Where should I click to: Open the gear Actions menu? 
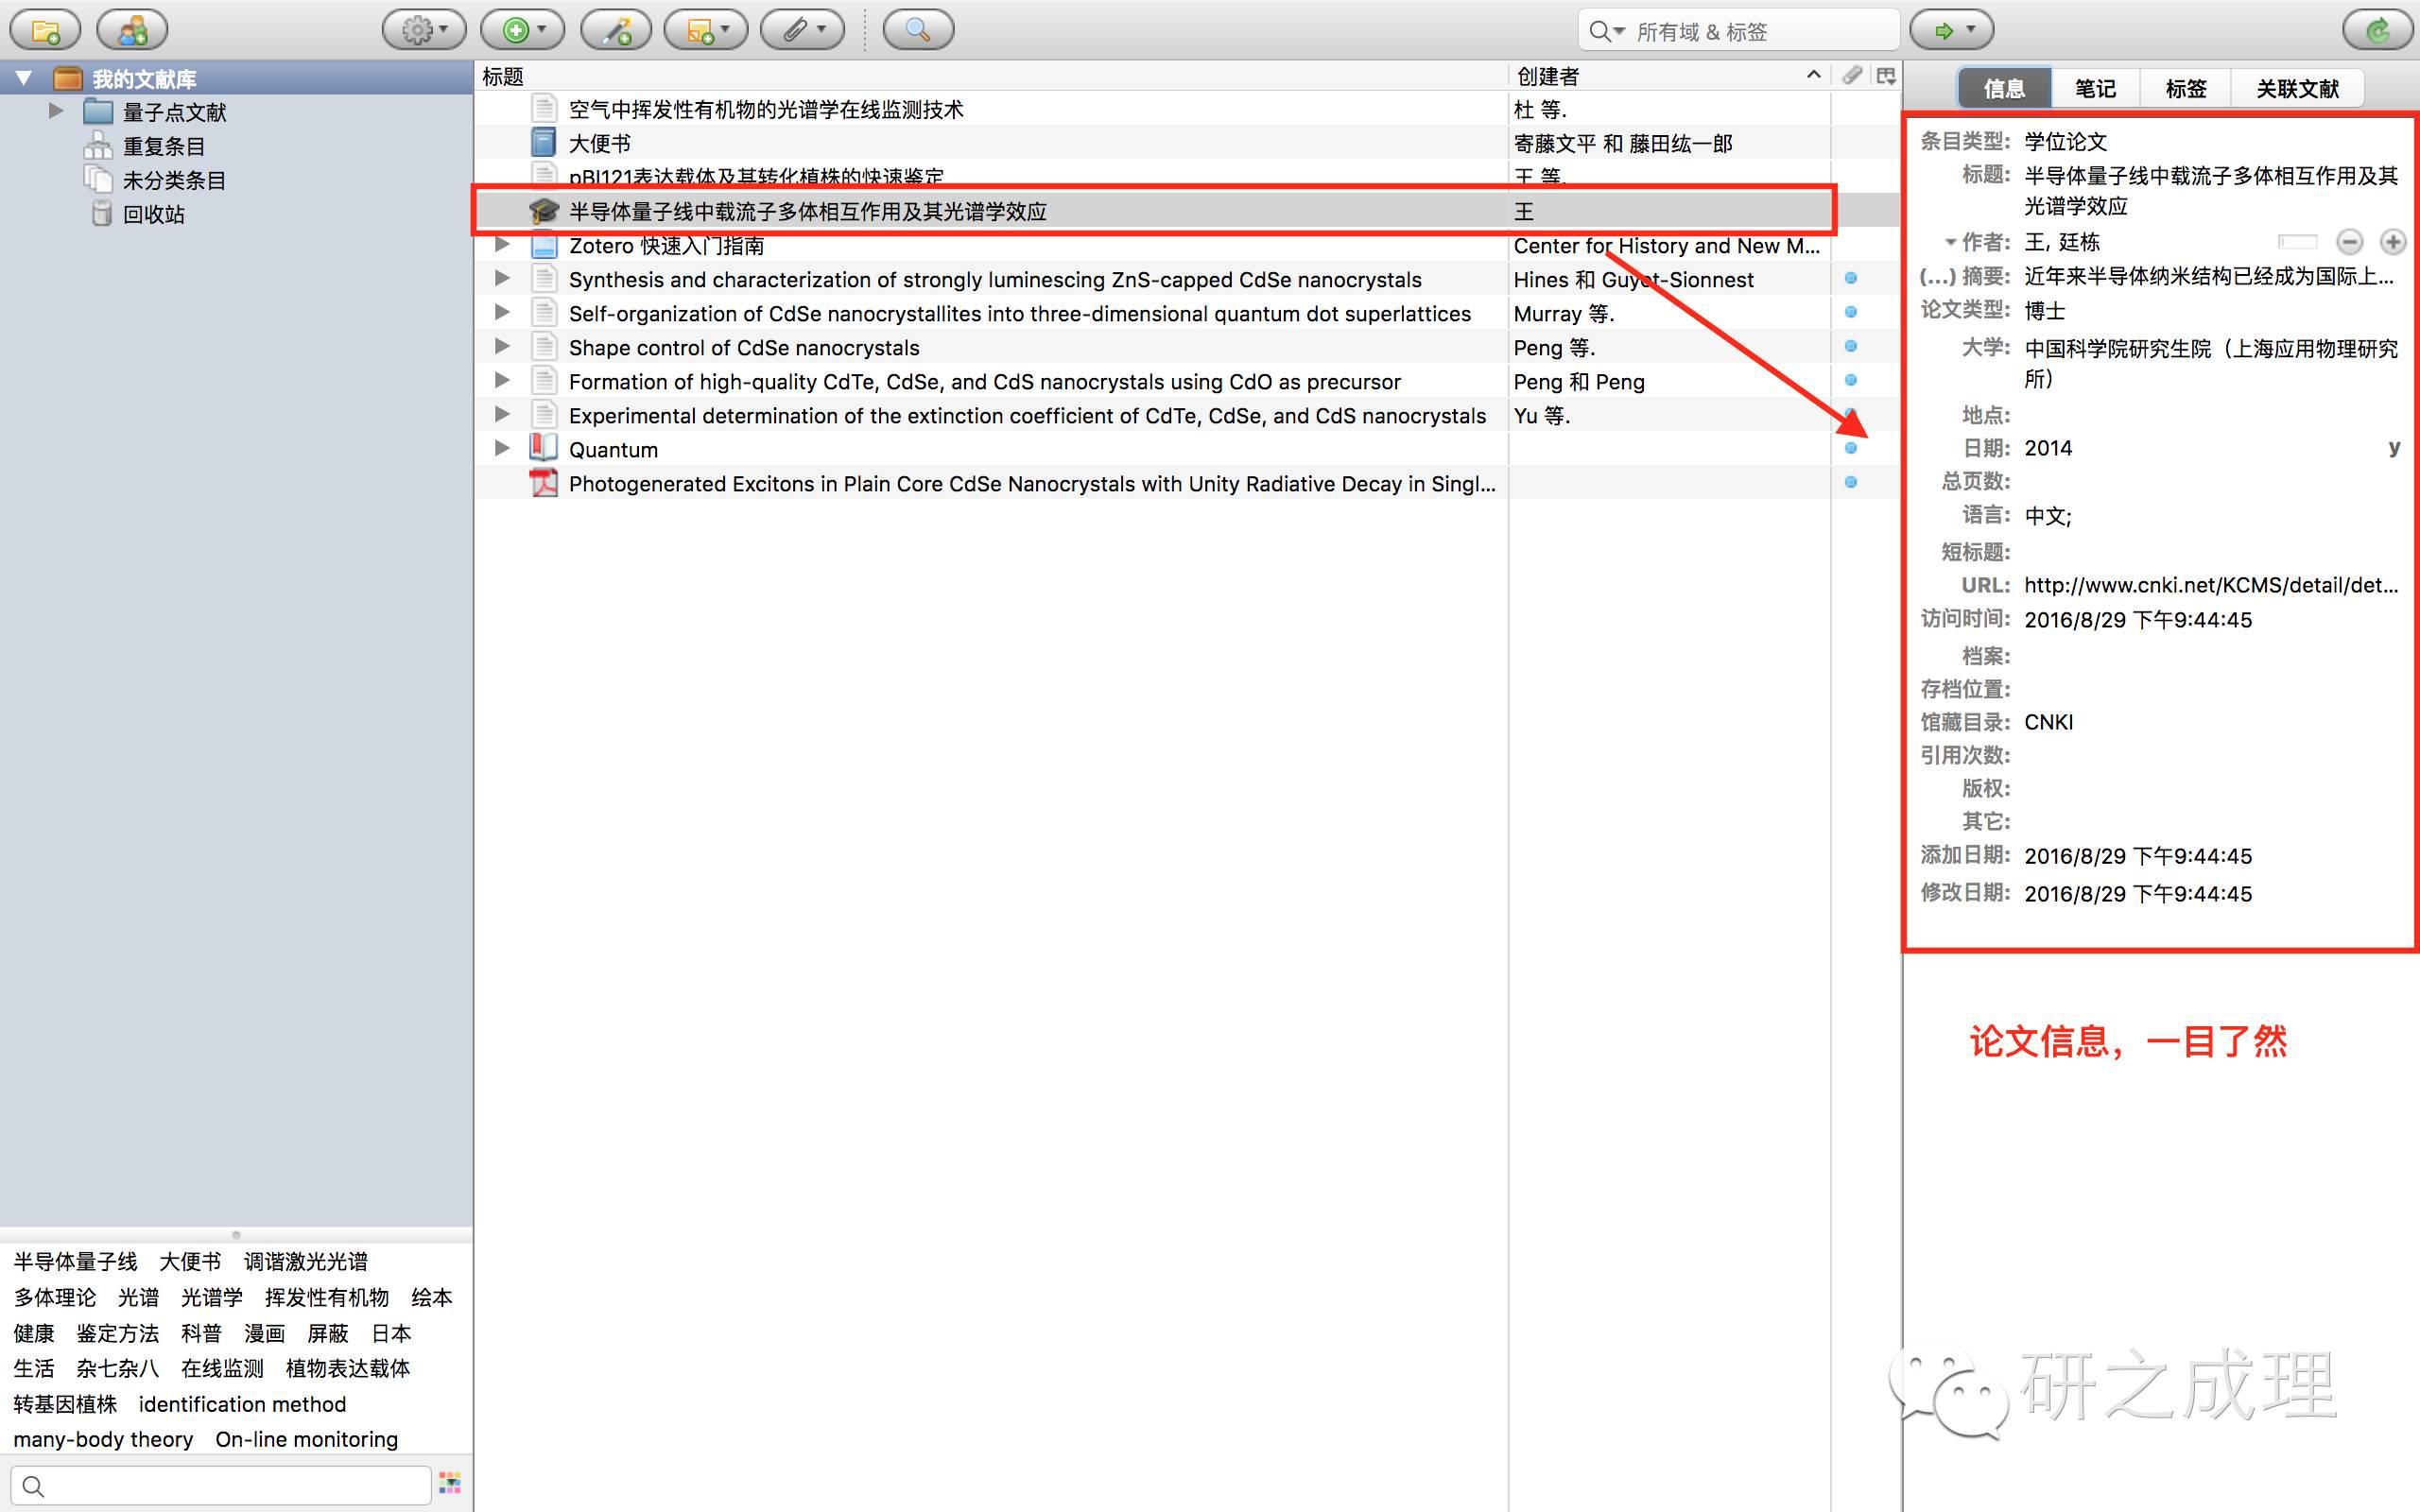click(x=424, y=30)
